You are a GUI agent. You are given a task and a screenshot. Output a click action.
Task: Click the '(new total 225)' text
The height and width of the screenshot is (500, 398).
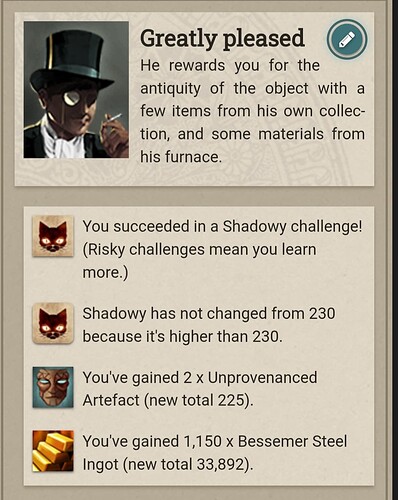point(198,400)
